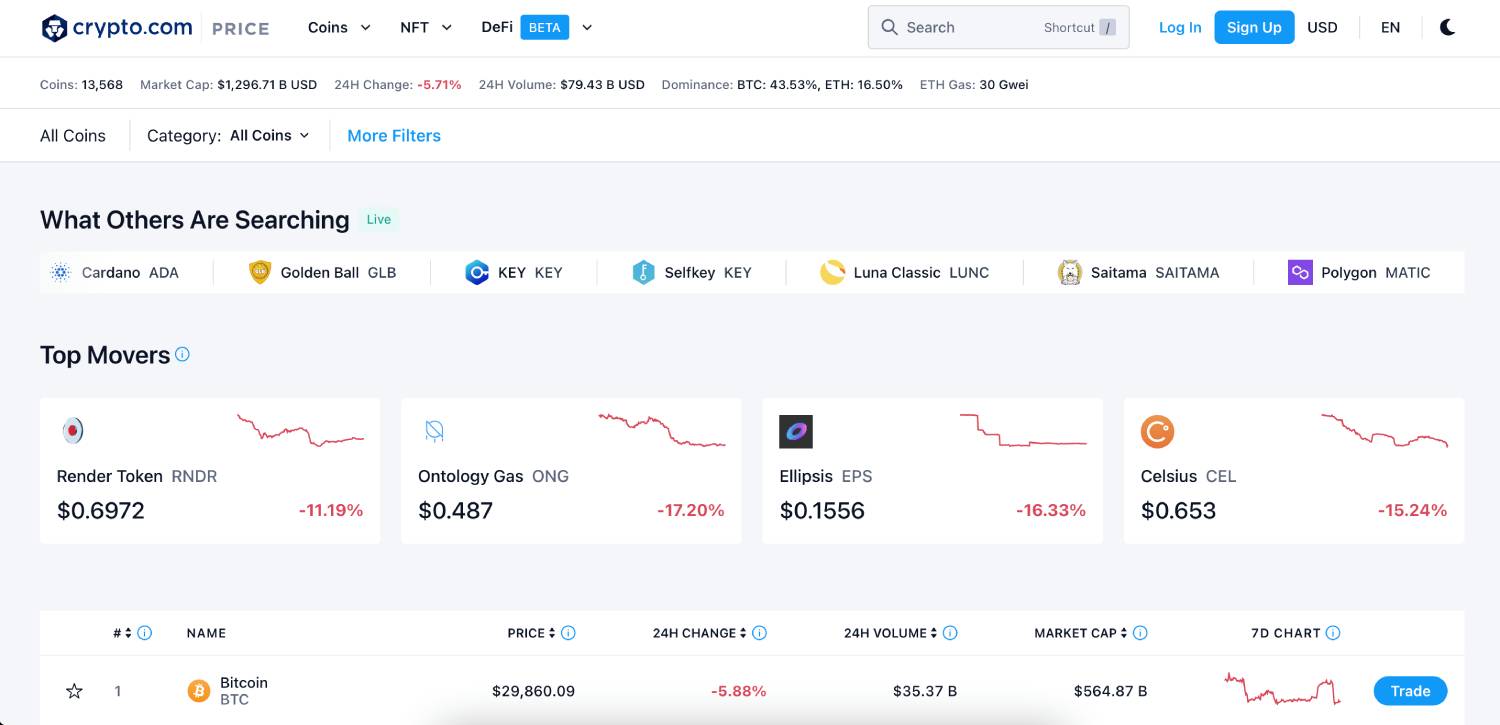Viewport: 1500px width, 725px height.
Task: Open the EN language selector
Action: [1390, 27]
